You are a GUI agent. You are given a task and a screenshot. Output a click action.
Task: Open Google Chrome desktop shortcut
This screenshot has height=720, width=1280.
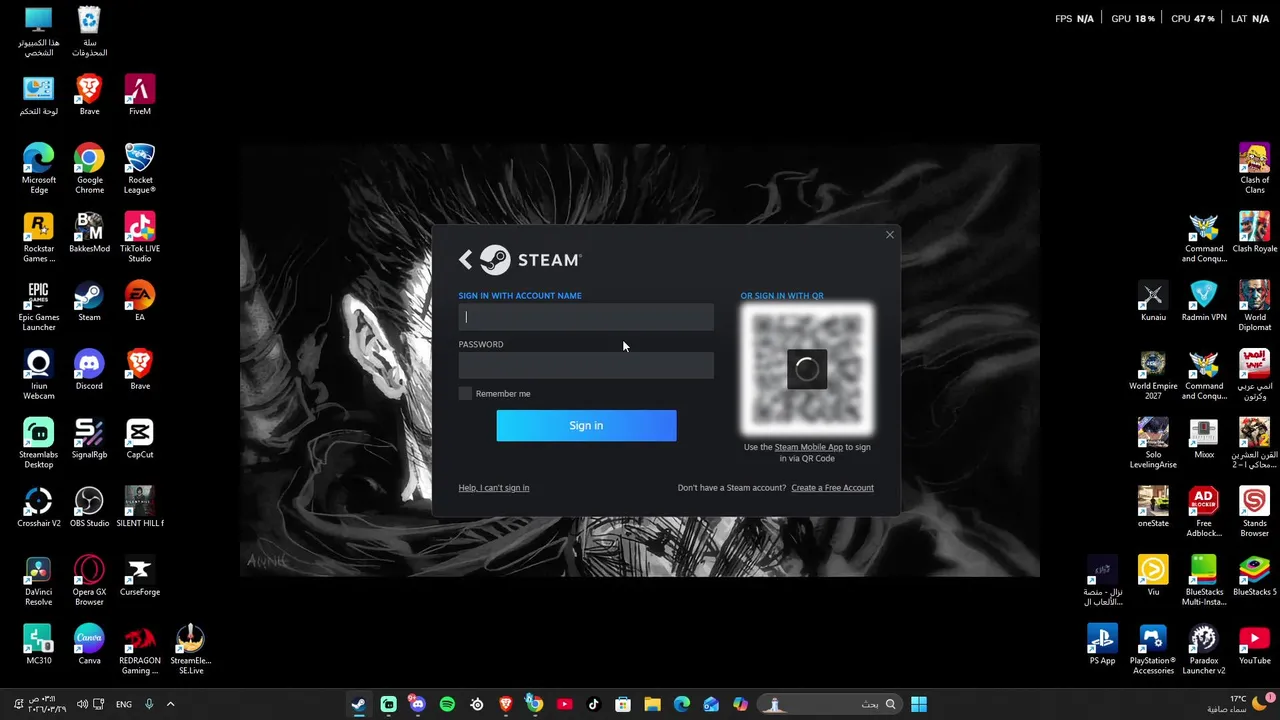click(89, 168)
